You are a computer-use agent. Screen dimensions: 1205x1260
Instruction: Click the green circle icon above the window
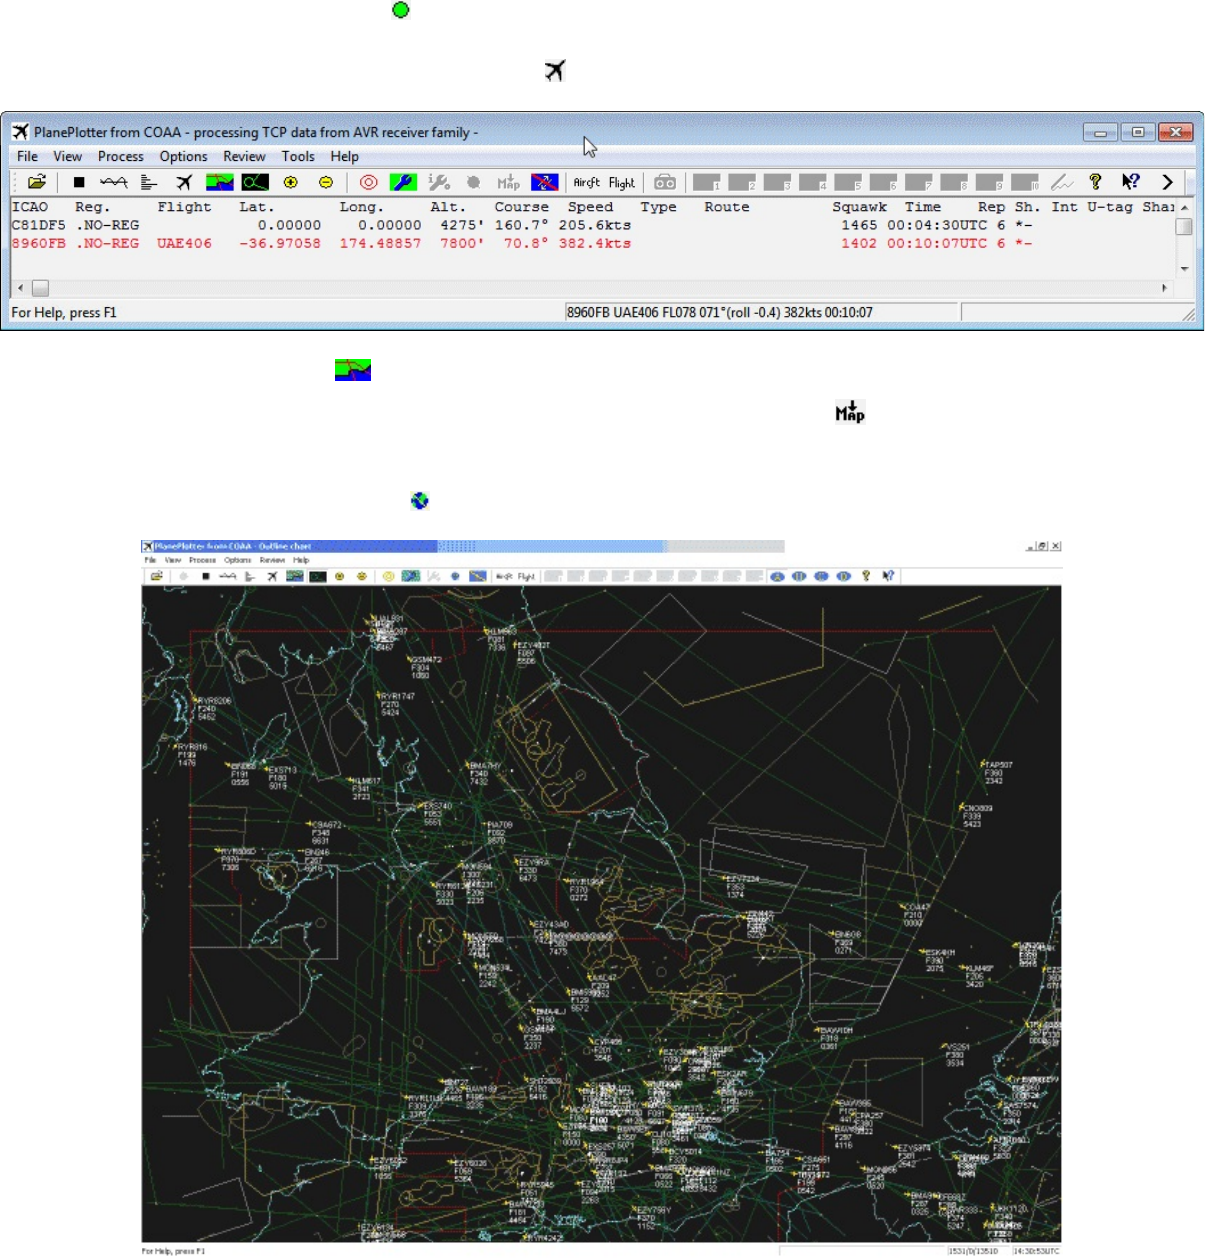click(401, 10)
